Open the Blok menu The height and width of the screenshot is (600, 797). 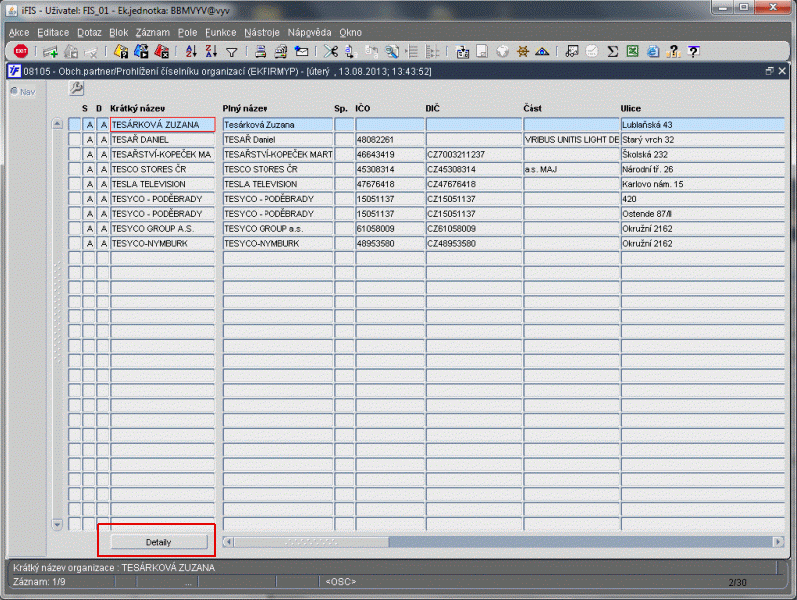click(118, 33)
